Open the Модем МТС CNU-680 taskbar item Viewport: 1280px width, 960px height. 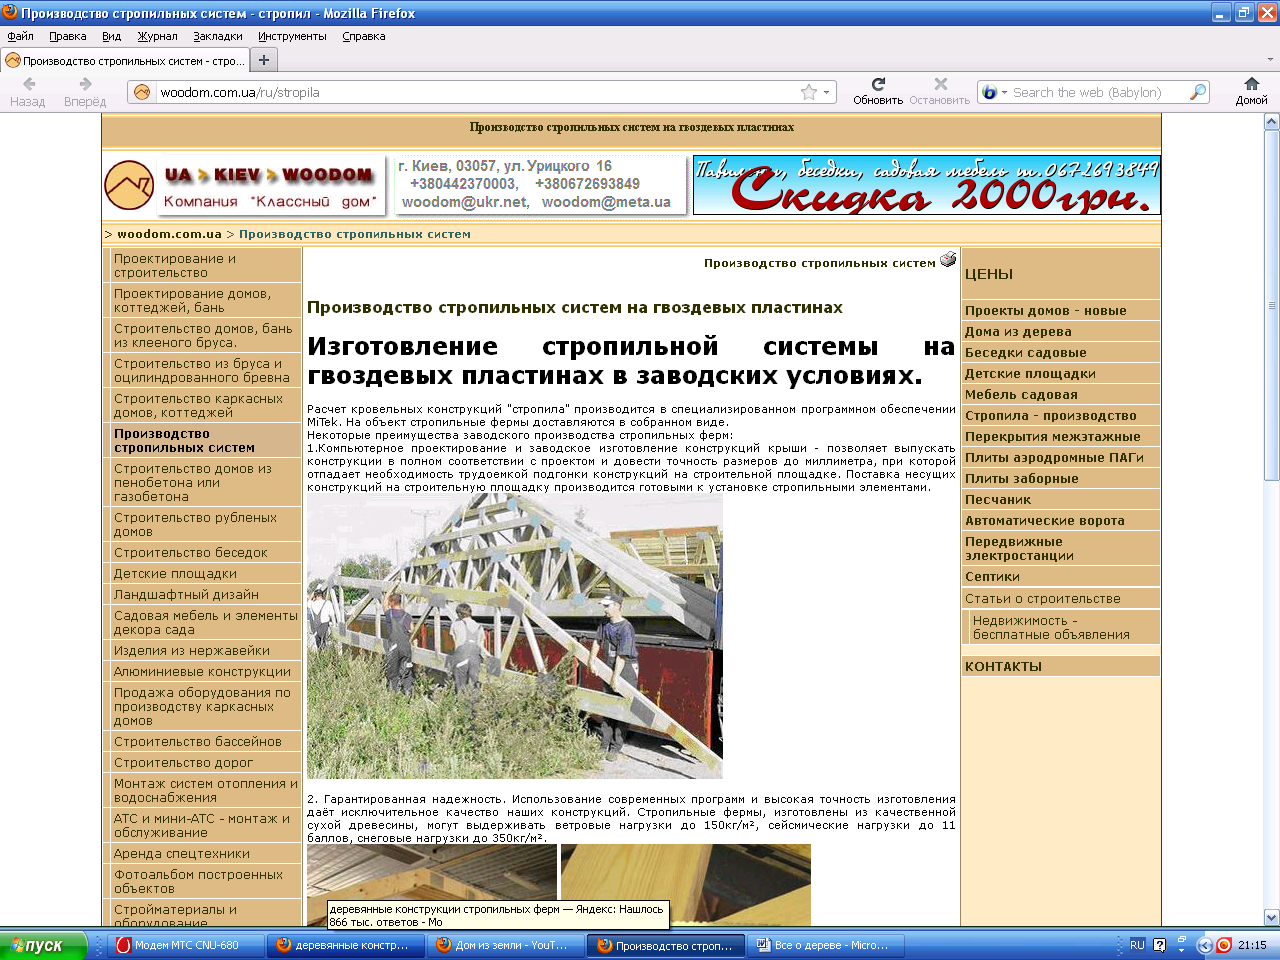(187, 945)
